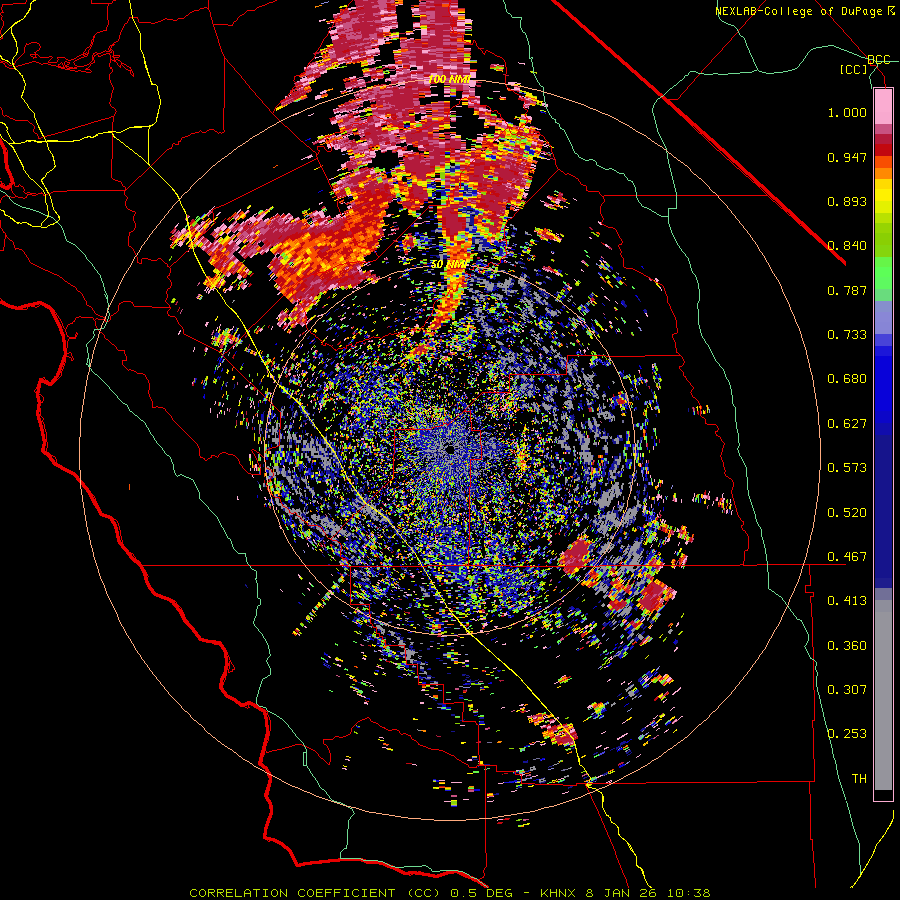Pick the light pink colorbar segment at top
The image size is (900, 900).
pos(883,107)
